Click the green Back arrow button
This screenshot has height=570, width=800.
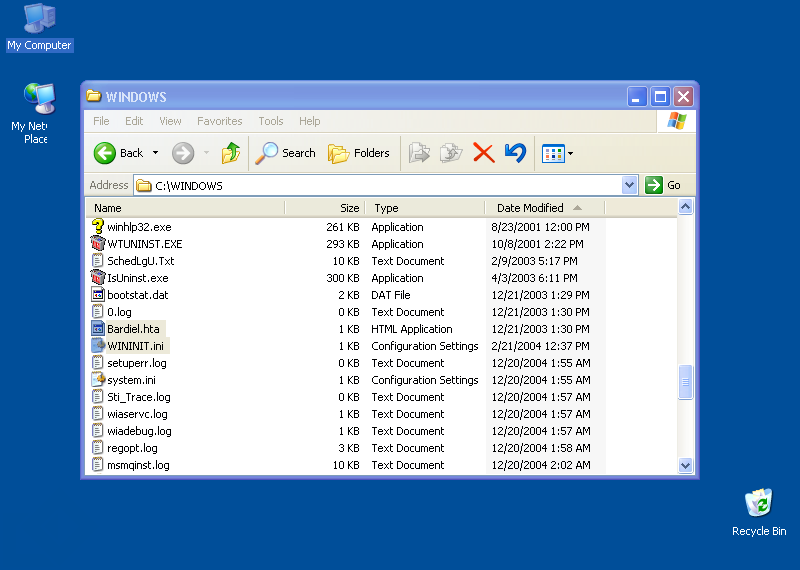pyautogui.click(x=105, y=153)
